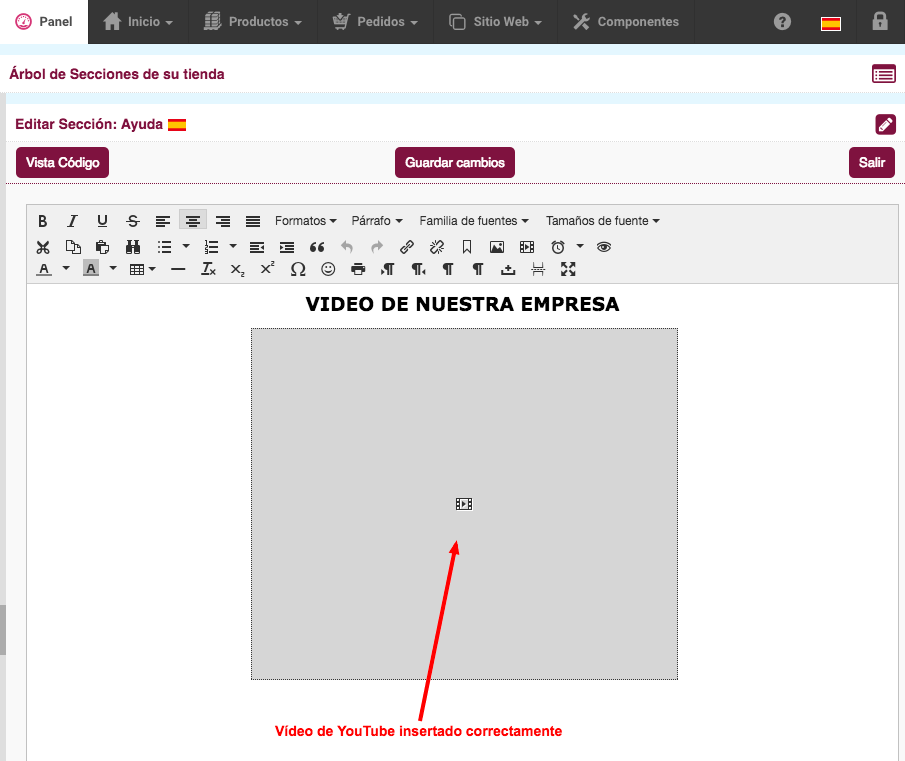Expand numbered list style options
Viewport: 905px width, 761px height.
[x=233, y=246]
